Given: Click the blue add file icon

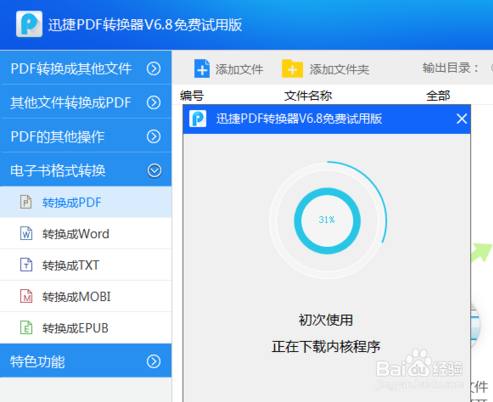Looking at the screenshot, I should (202, 69).
